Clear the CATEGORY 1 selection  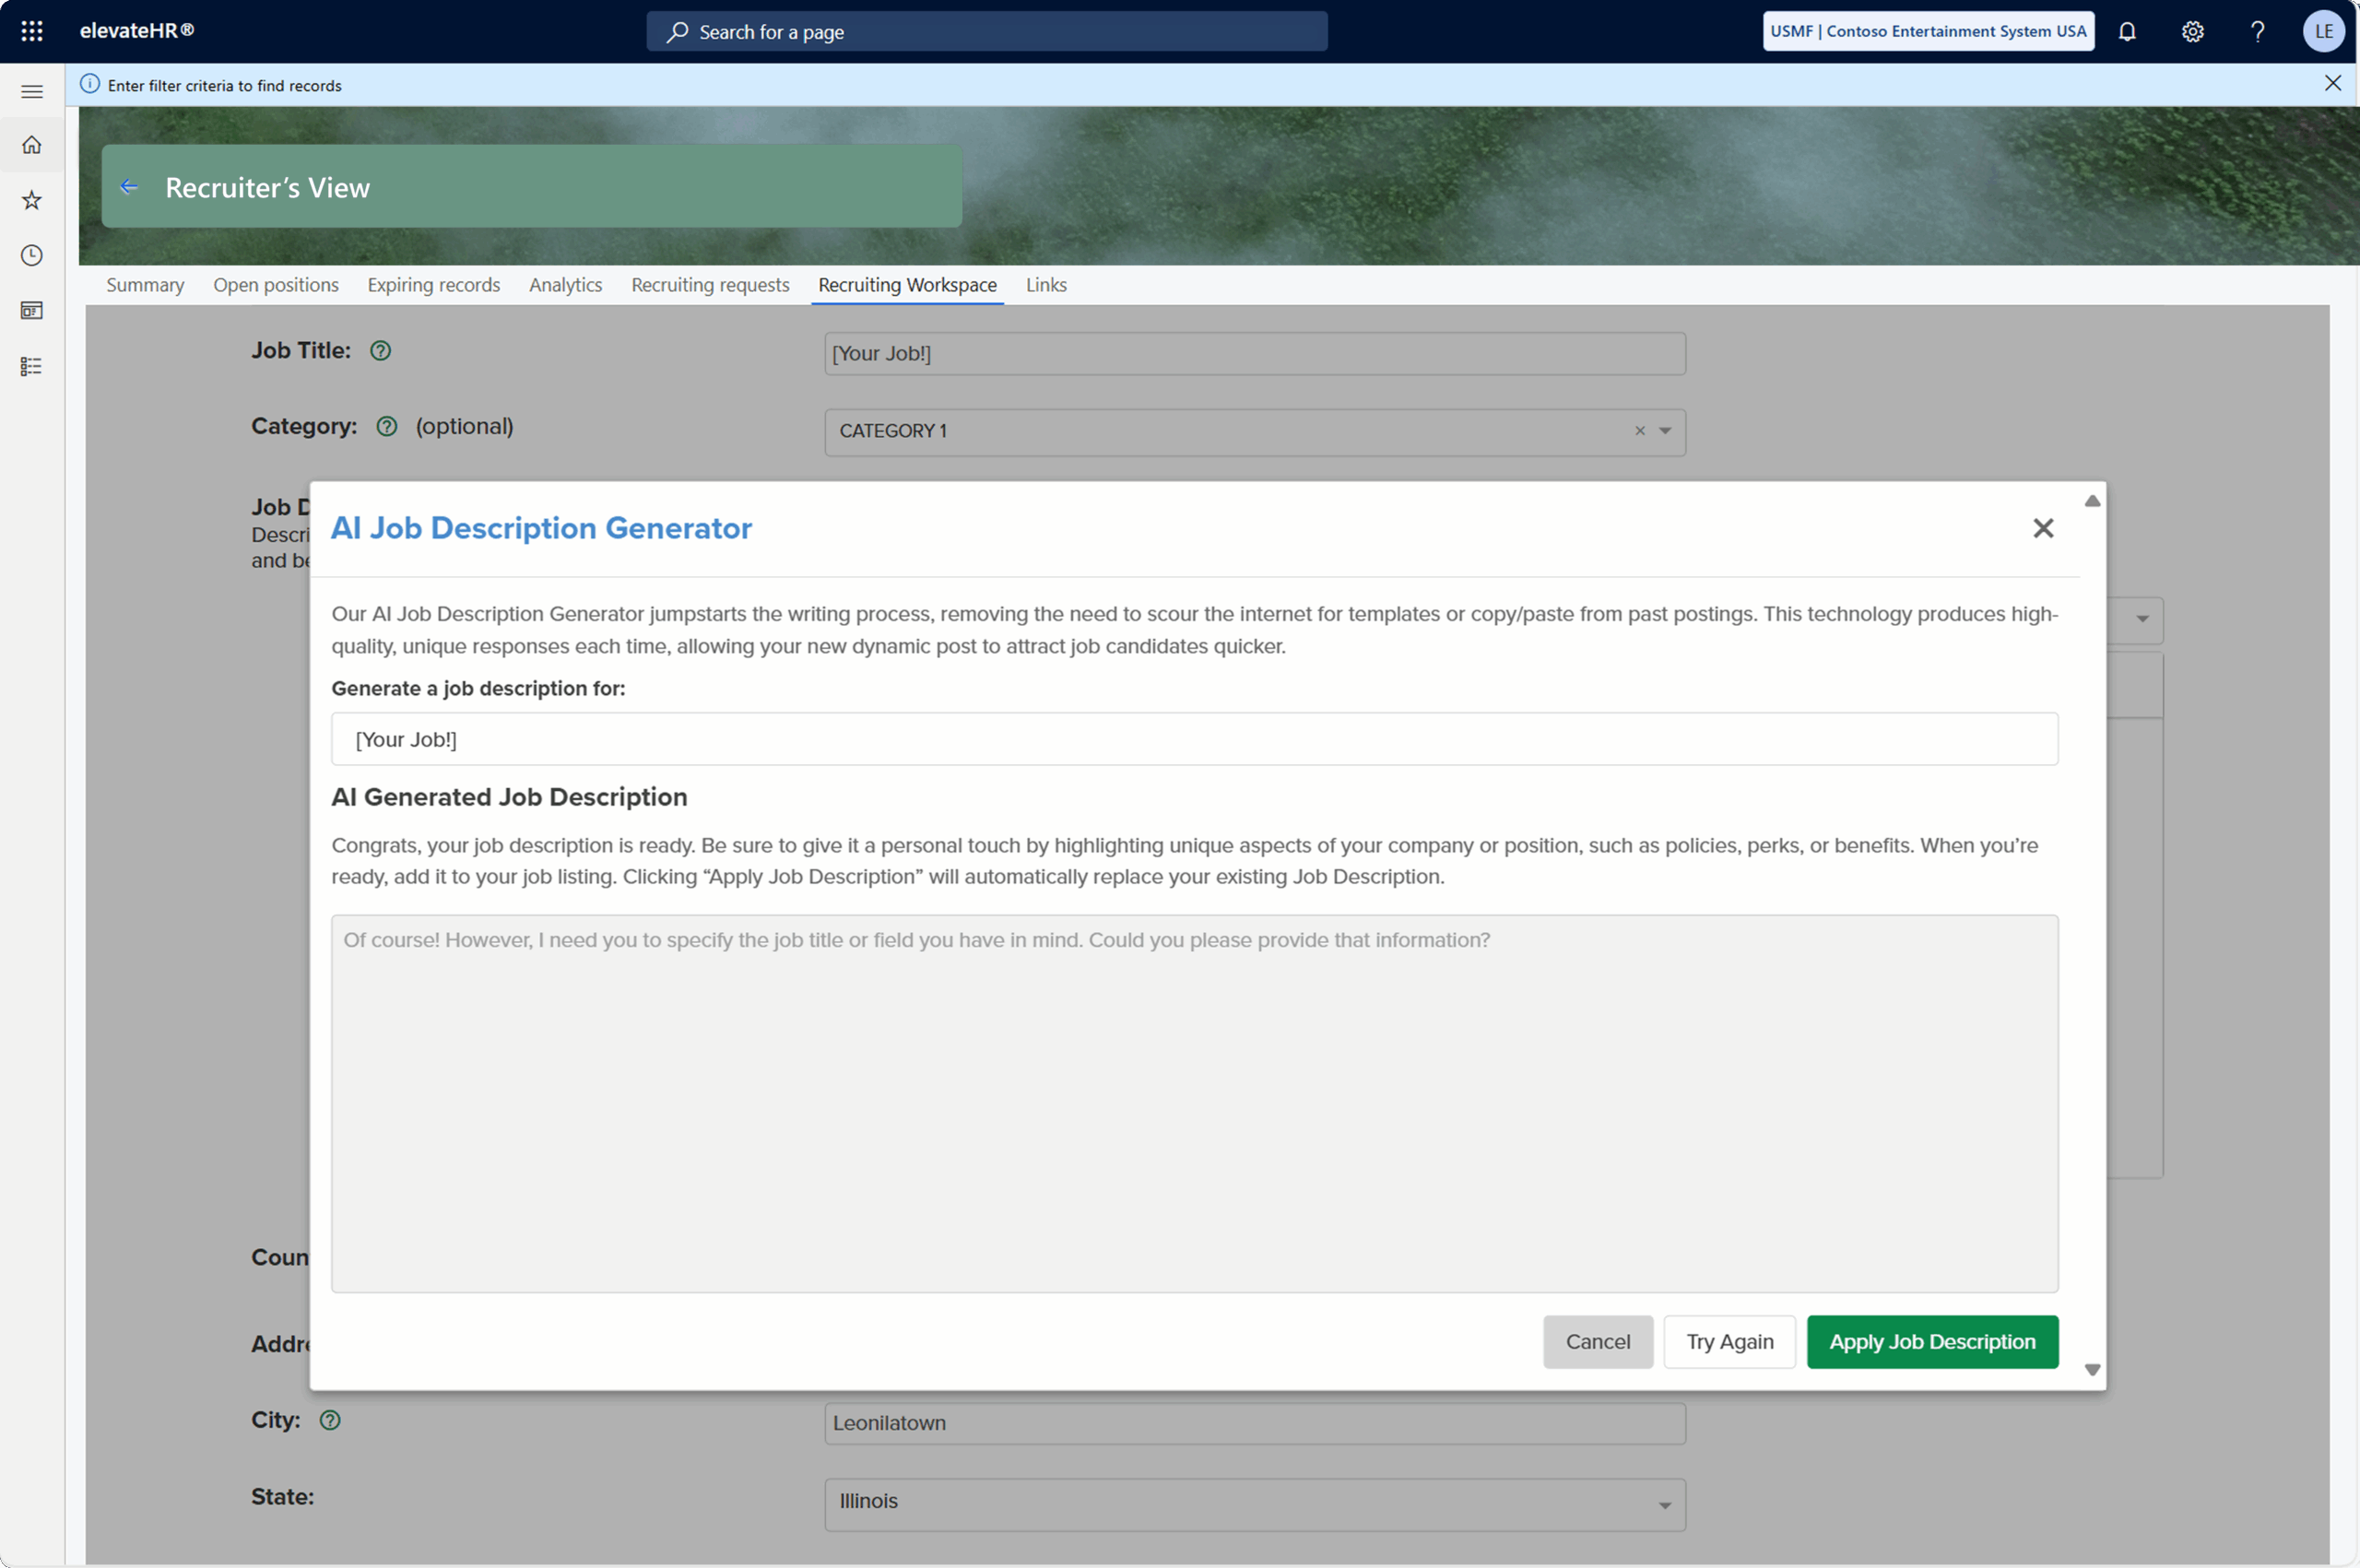pyautogui.click(x=1640, y=431)
